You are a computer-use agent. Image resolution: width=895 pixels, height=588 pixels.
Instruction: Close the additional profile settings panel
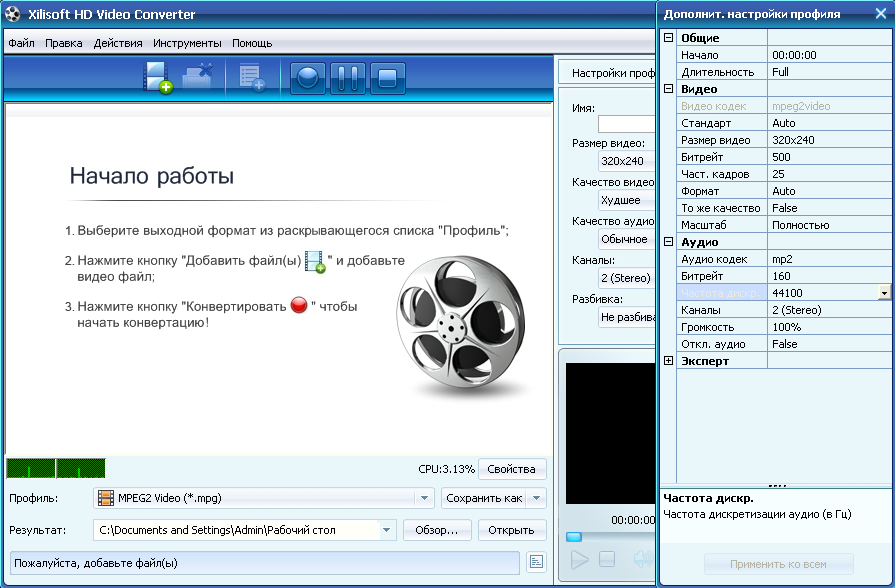(x=881, y=14)
